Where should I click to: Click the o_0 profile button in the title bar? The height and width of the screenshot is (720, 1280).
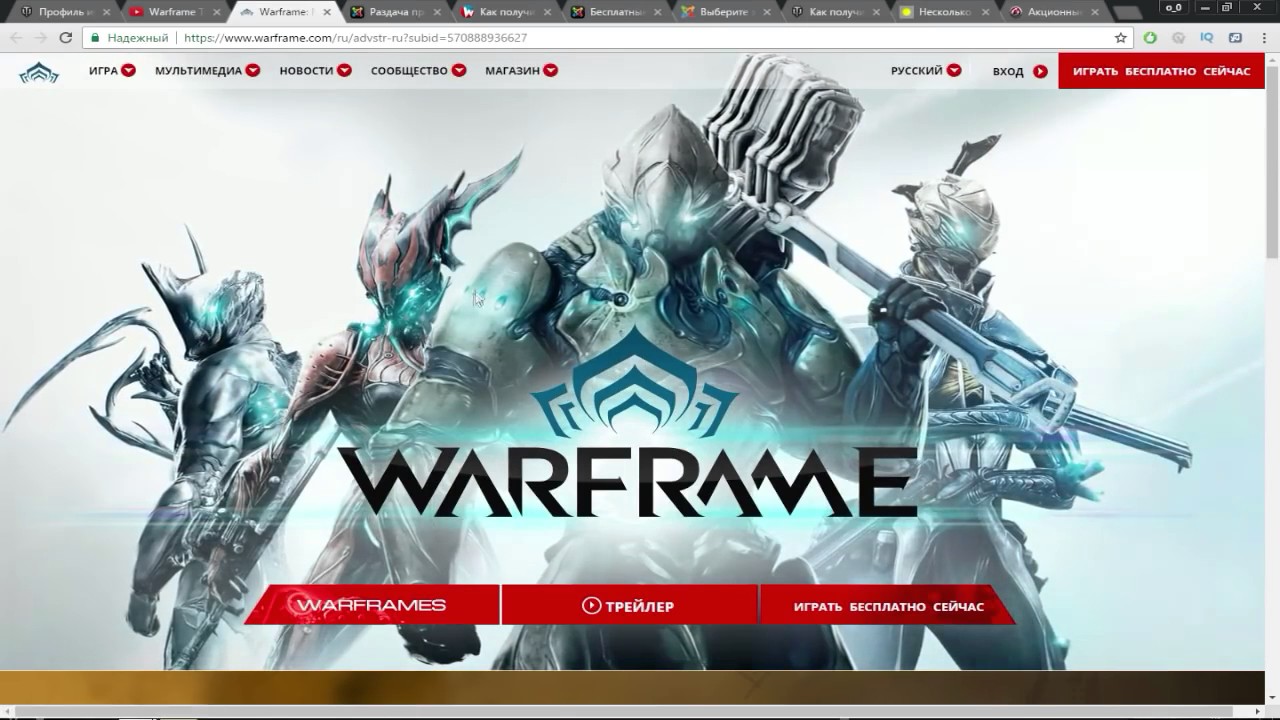[1173, 7]
